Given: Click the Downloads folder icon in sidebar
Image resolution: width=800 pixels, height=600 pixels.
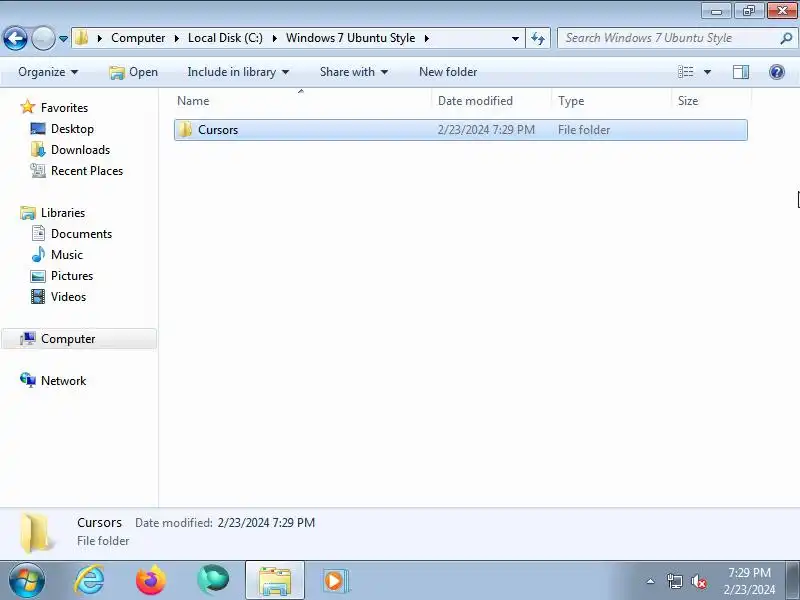Looking at the screenshot, I should coord(38,149).
